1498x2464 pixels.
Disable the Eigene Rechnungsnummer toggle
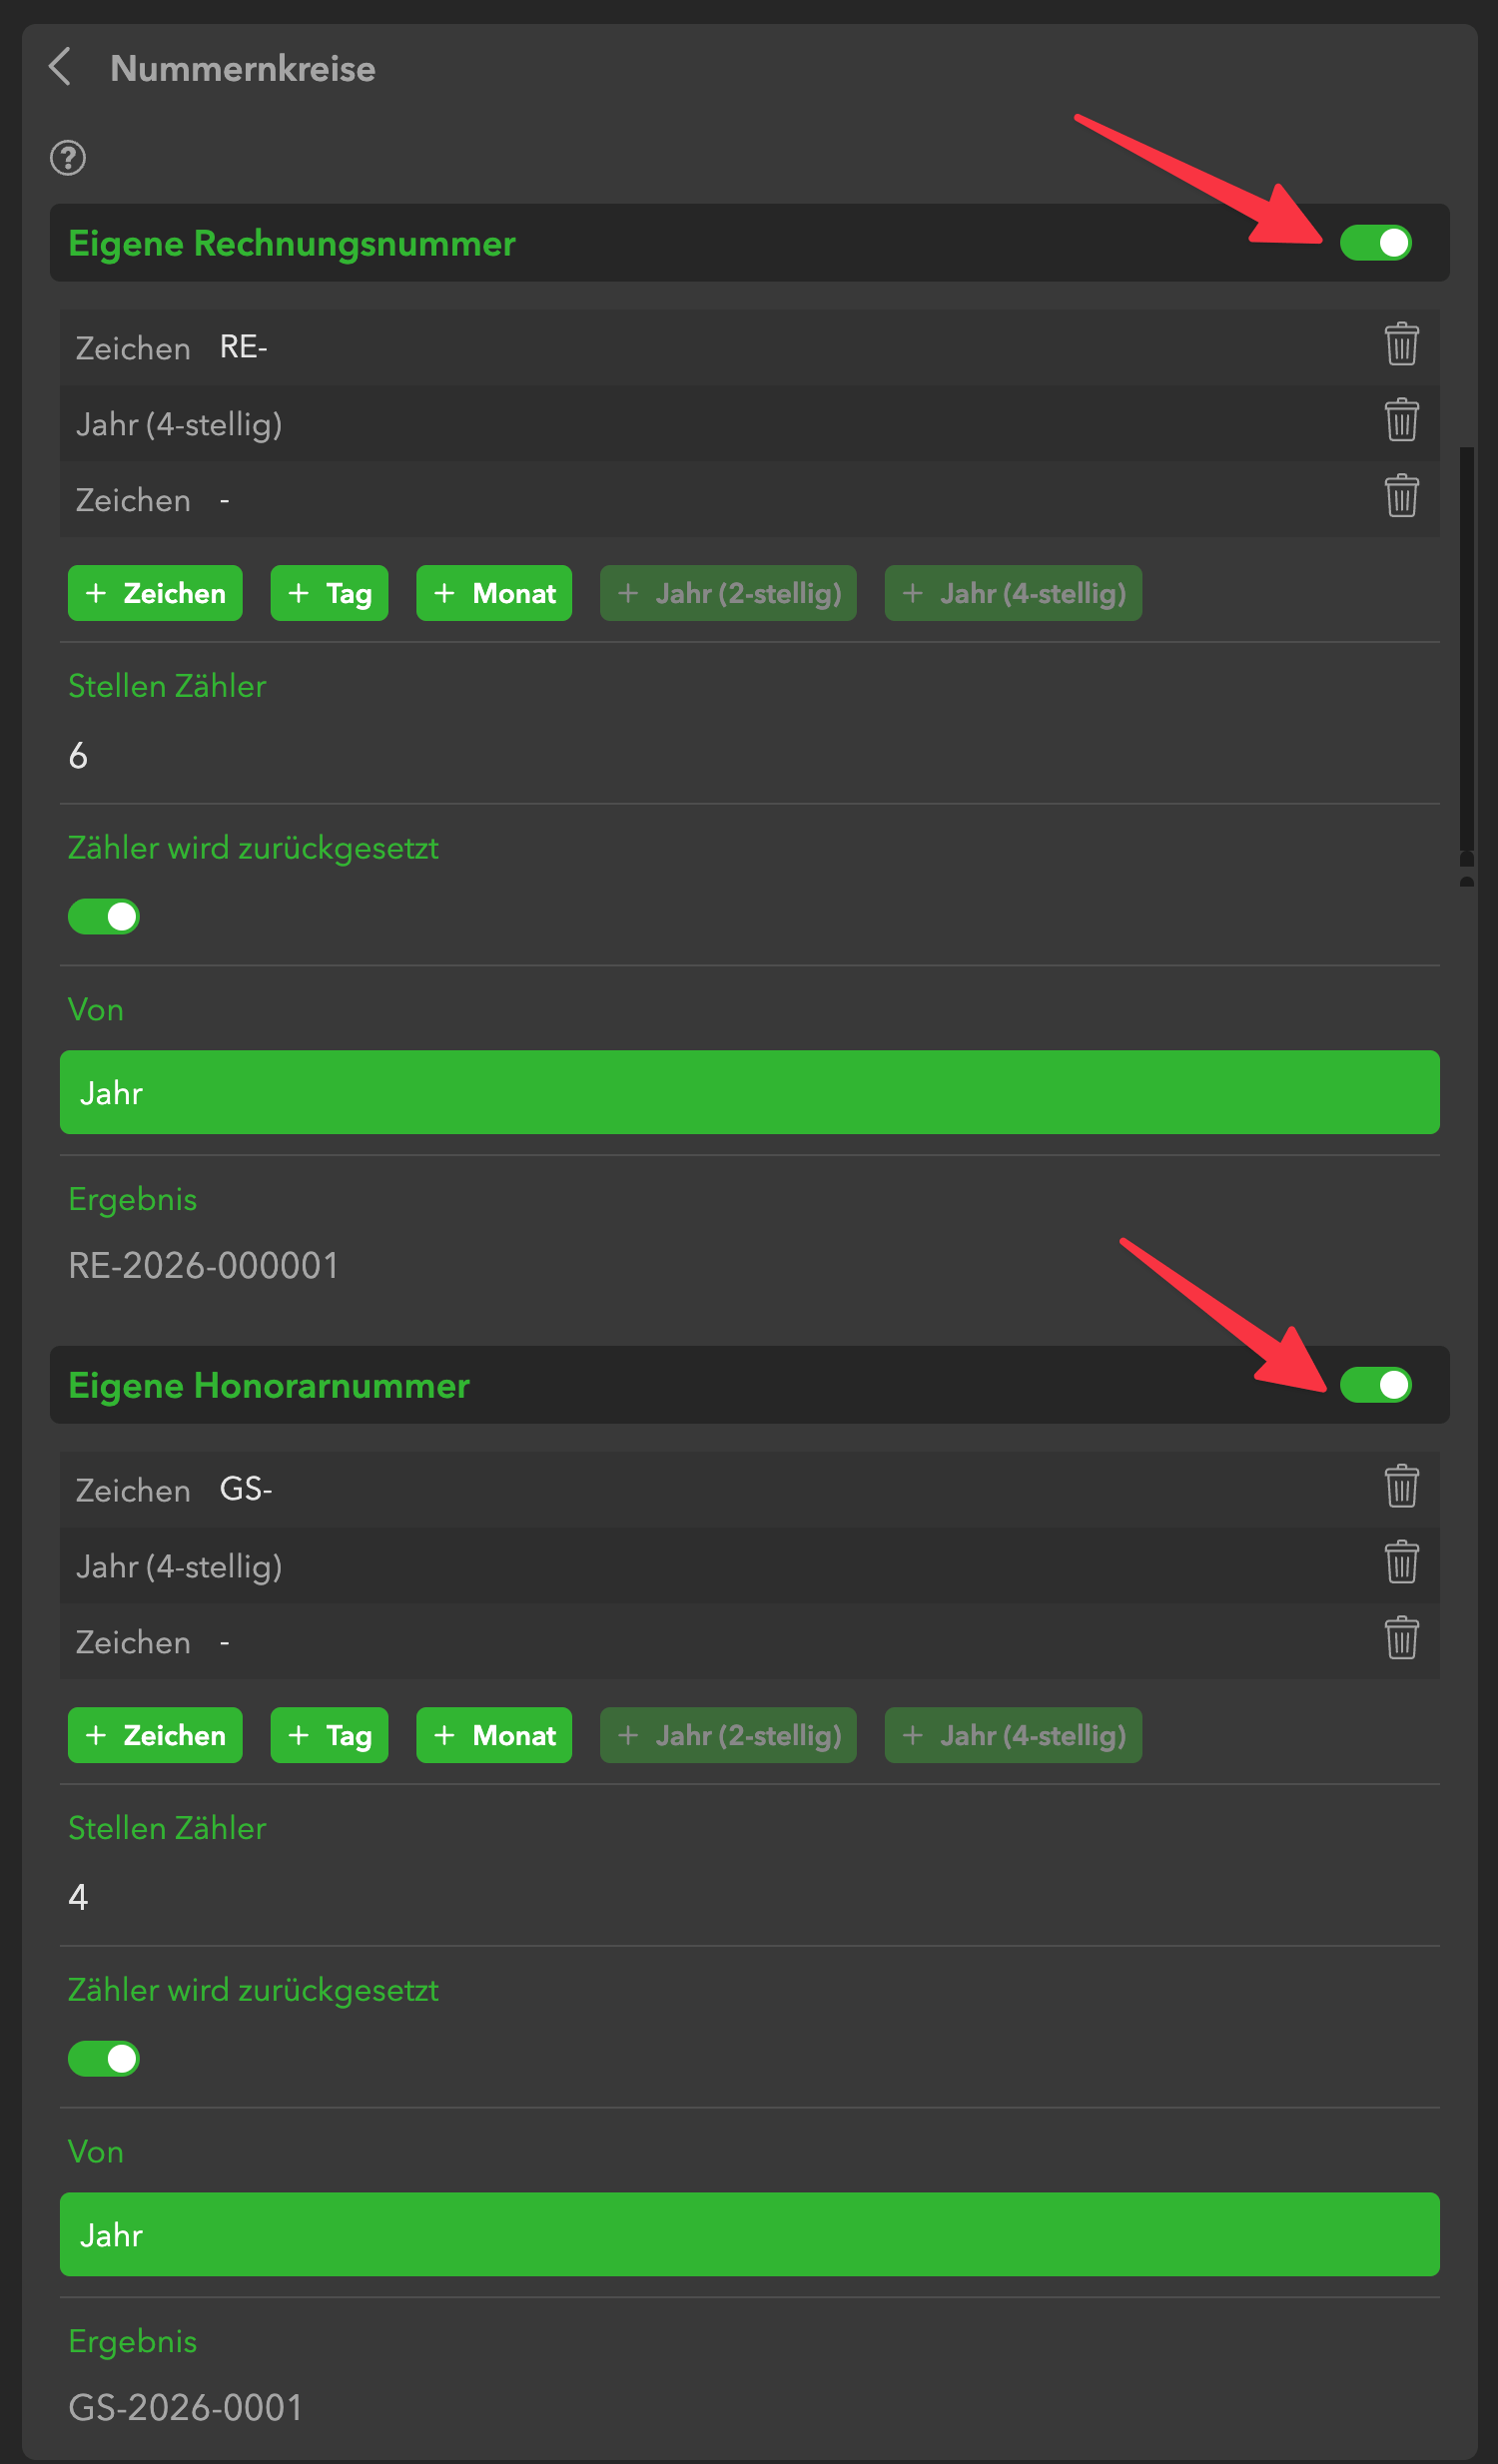(x=1374, y=243)
